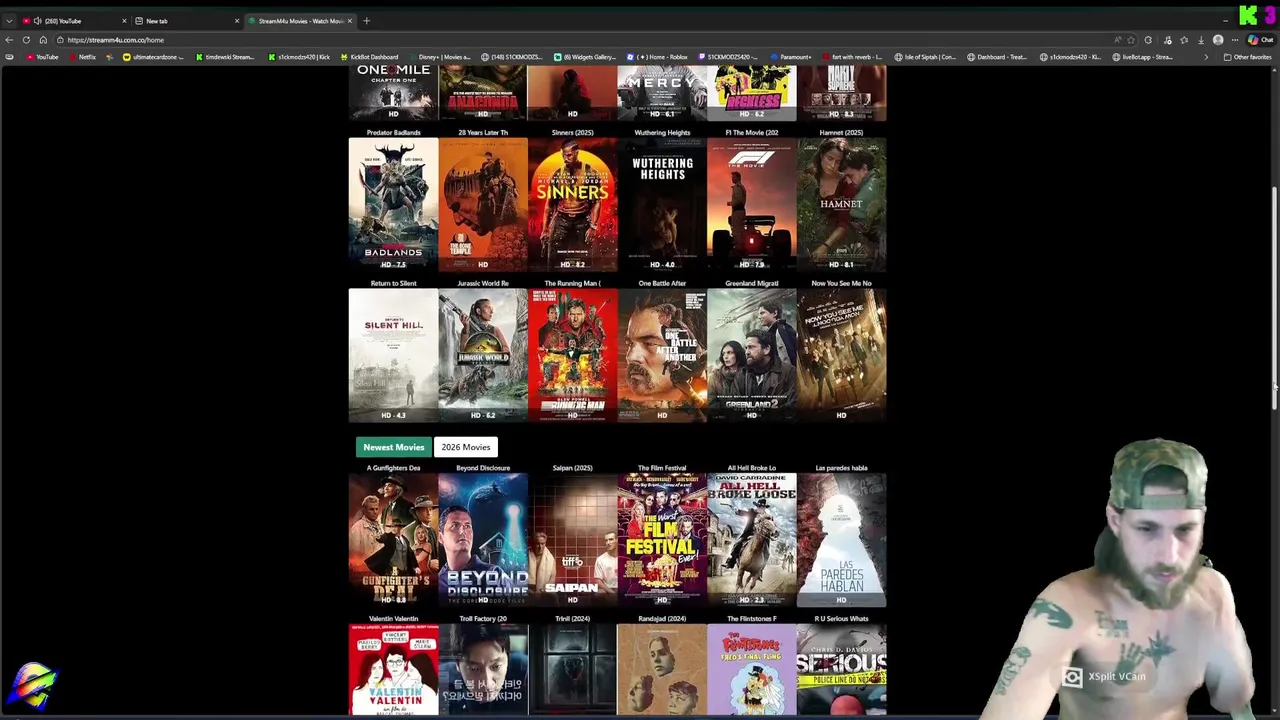Reload the page with refresh icon
This screenshot has width=1280, height=720.
coord(26,40)
